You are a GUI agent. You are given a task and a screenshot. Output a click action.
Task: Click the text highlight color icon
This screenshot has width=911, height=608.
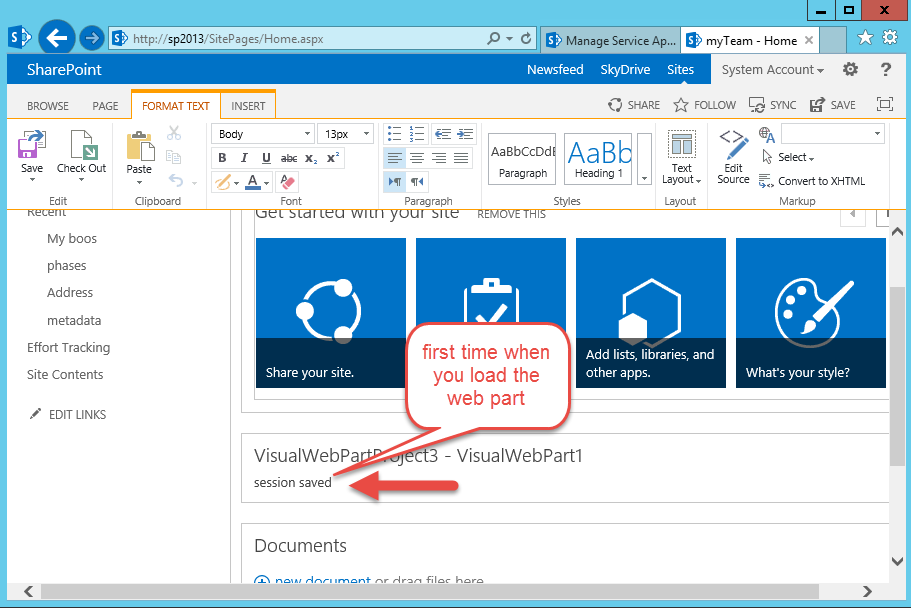click(x=222, y=182)
